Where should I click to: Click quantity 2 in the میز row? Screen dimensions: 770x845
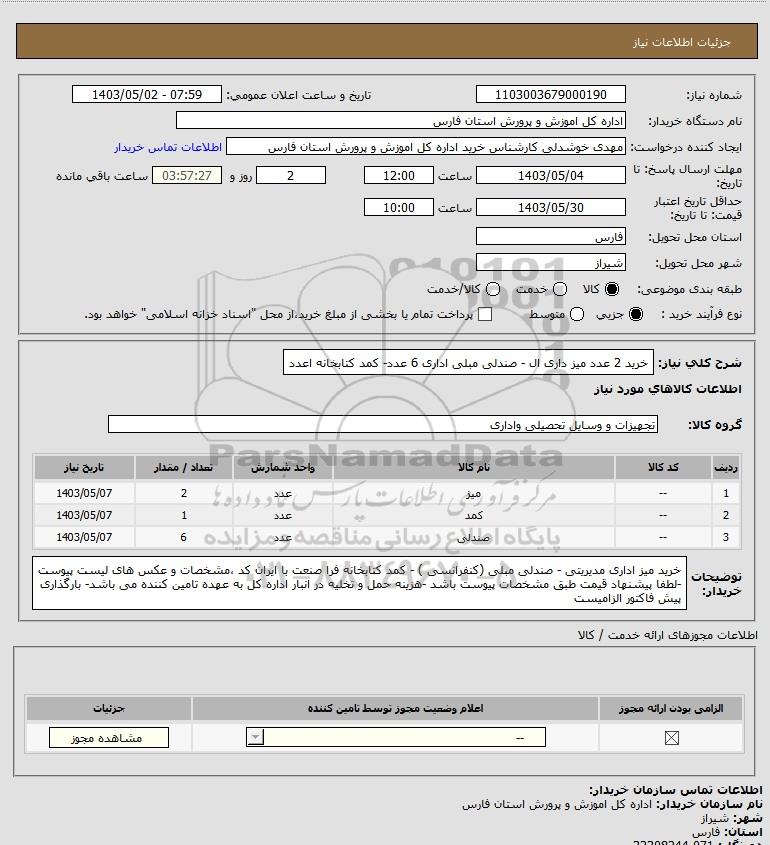coord(183,493)
